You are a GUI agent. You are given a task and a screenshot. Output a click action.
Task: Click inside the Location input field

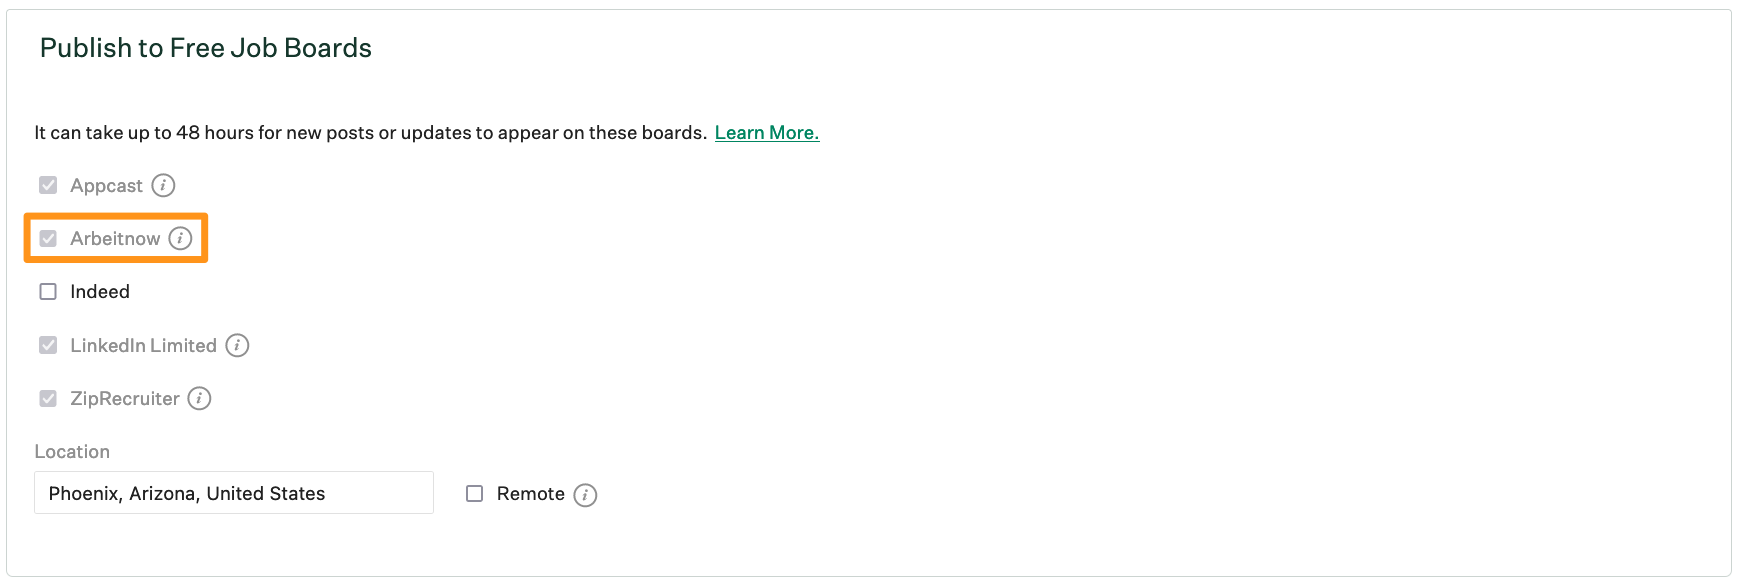(233, 492)
